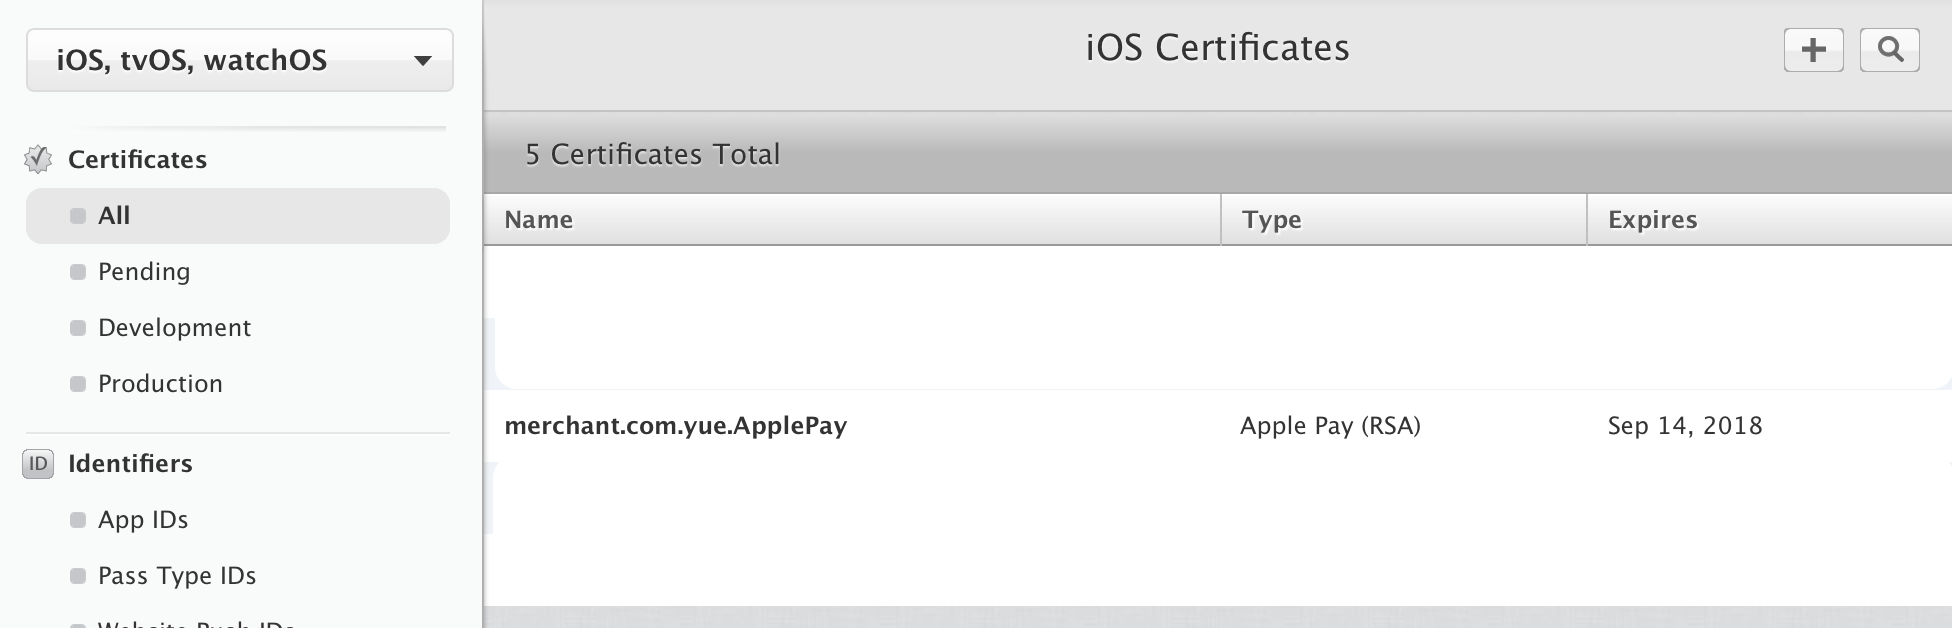
Task: Click the search magnifier icon
Action: (x=1889, y=50)
